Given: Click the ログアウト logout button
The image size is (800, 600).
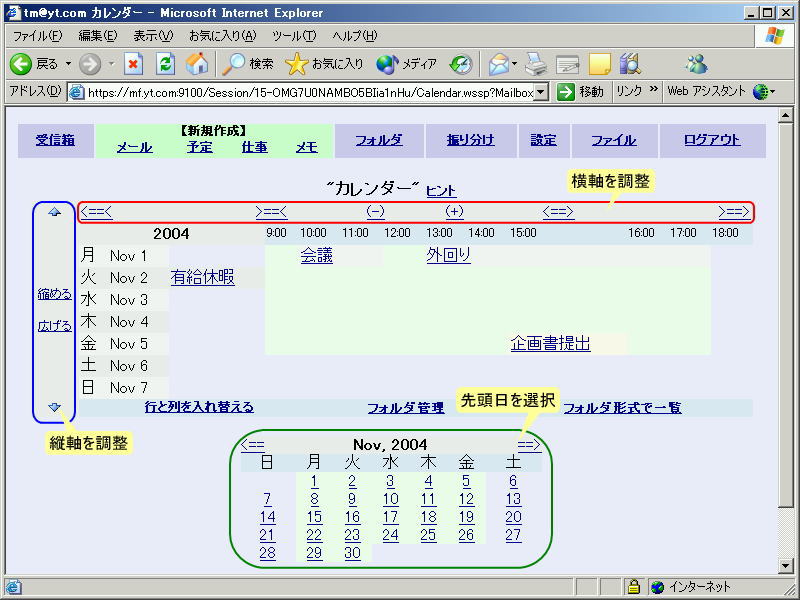Looking at the screenshot, I should click(712, 140).
